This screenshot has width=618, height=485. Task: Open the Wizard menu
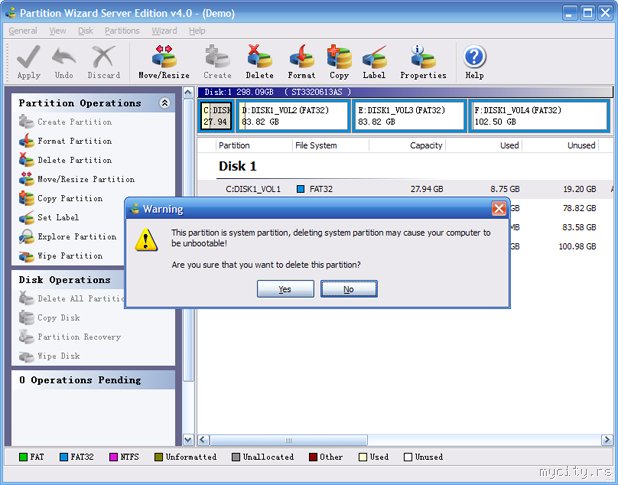coord(164,31)
